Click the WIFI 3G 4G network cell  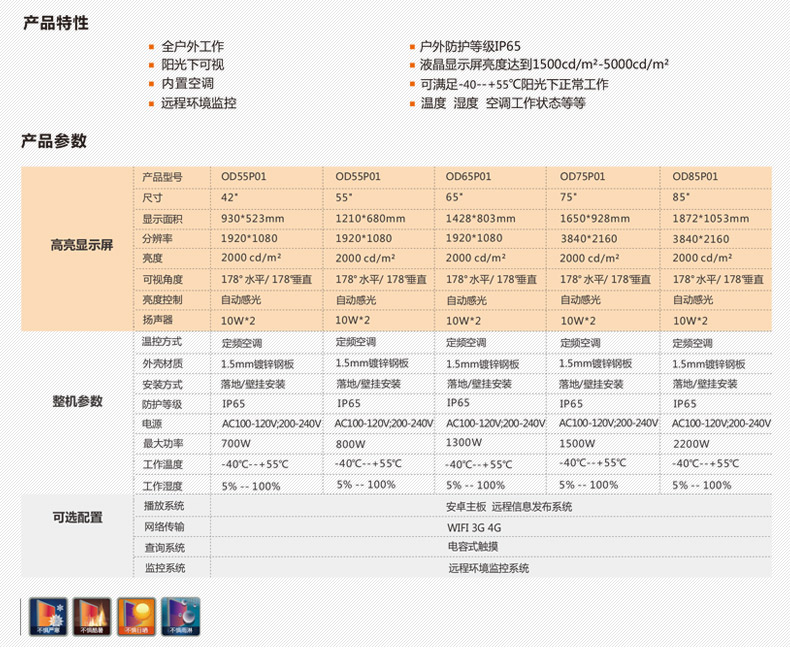(x=473, y=526)
